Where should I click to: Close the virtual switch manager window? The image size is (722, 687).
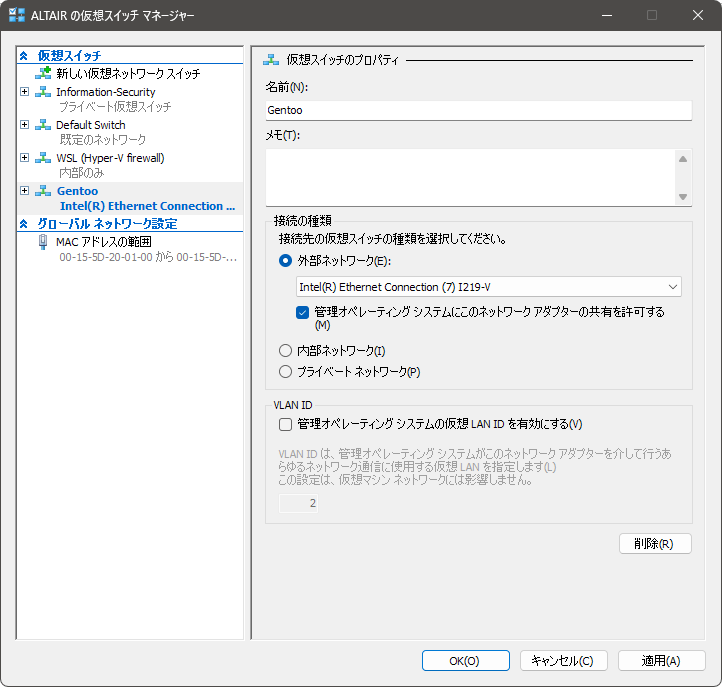pos(698,15)
